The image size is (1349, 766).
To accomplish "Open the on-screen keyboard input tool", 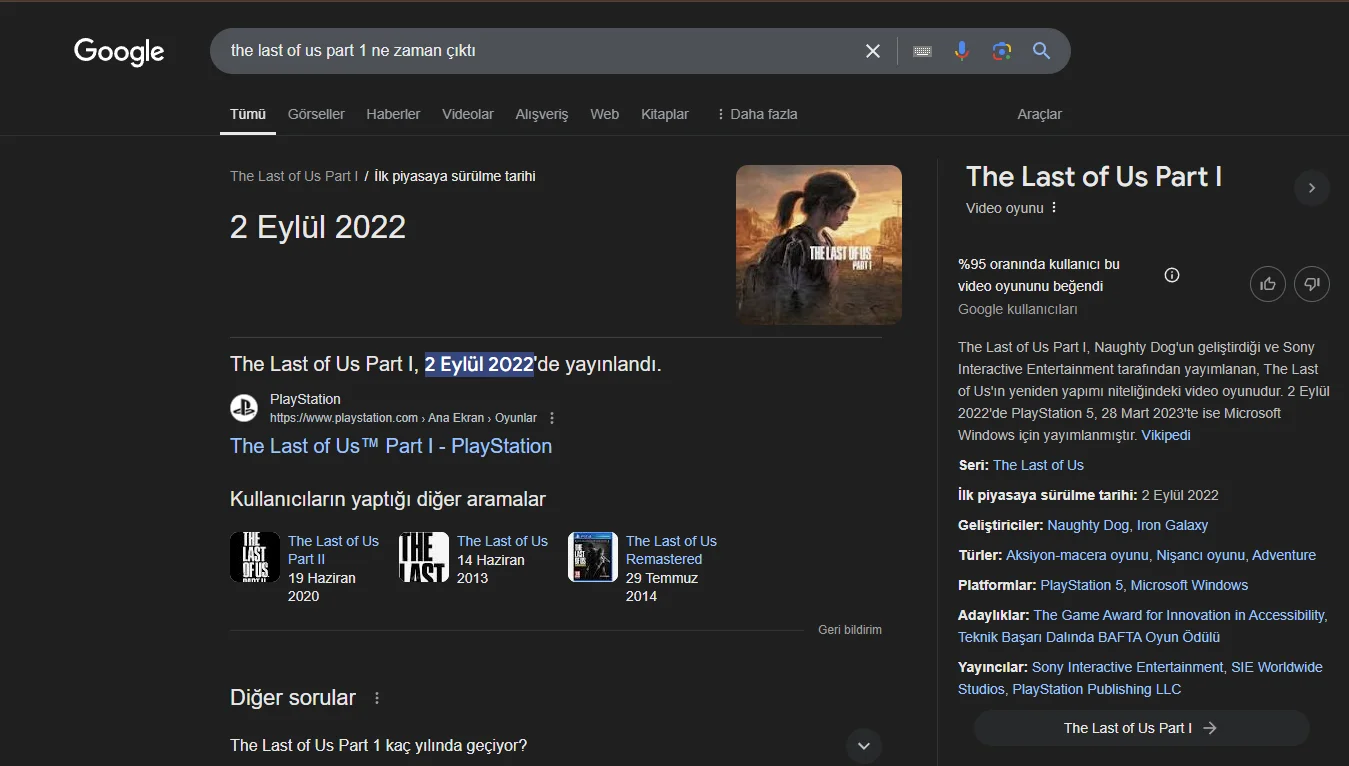I will click(922, 51).
